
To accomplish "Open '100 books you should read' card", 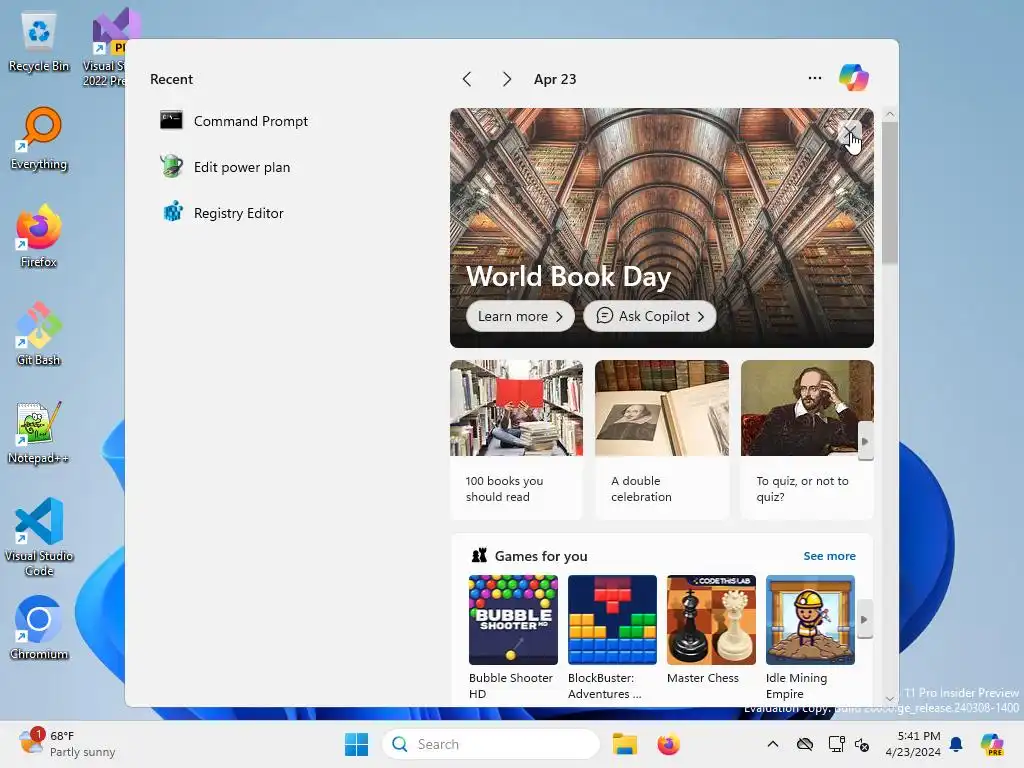I will click(516, 440).
